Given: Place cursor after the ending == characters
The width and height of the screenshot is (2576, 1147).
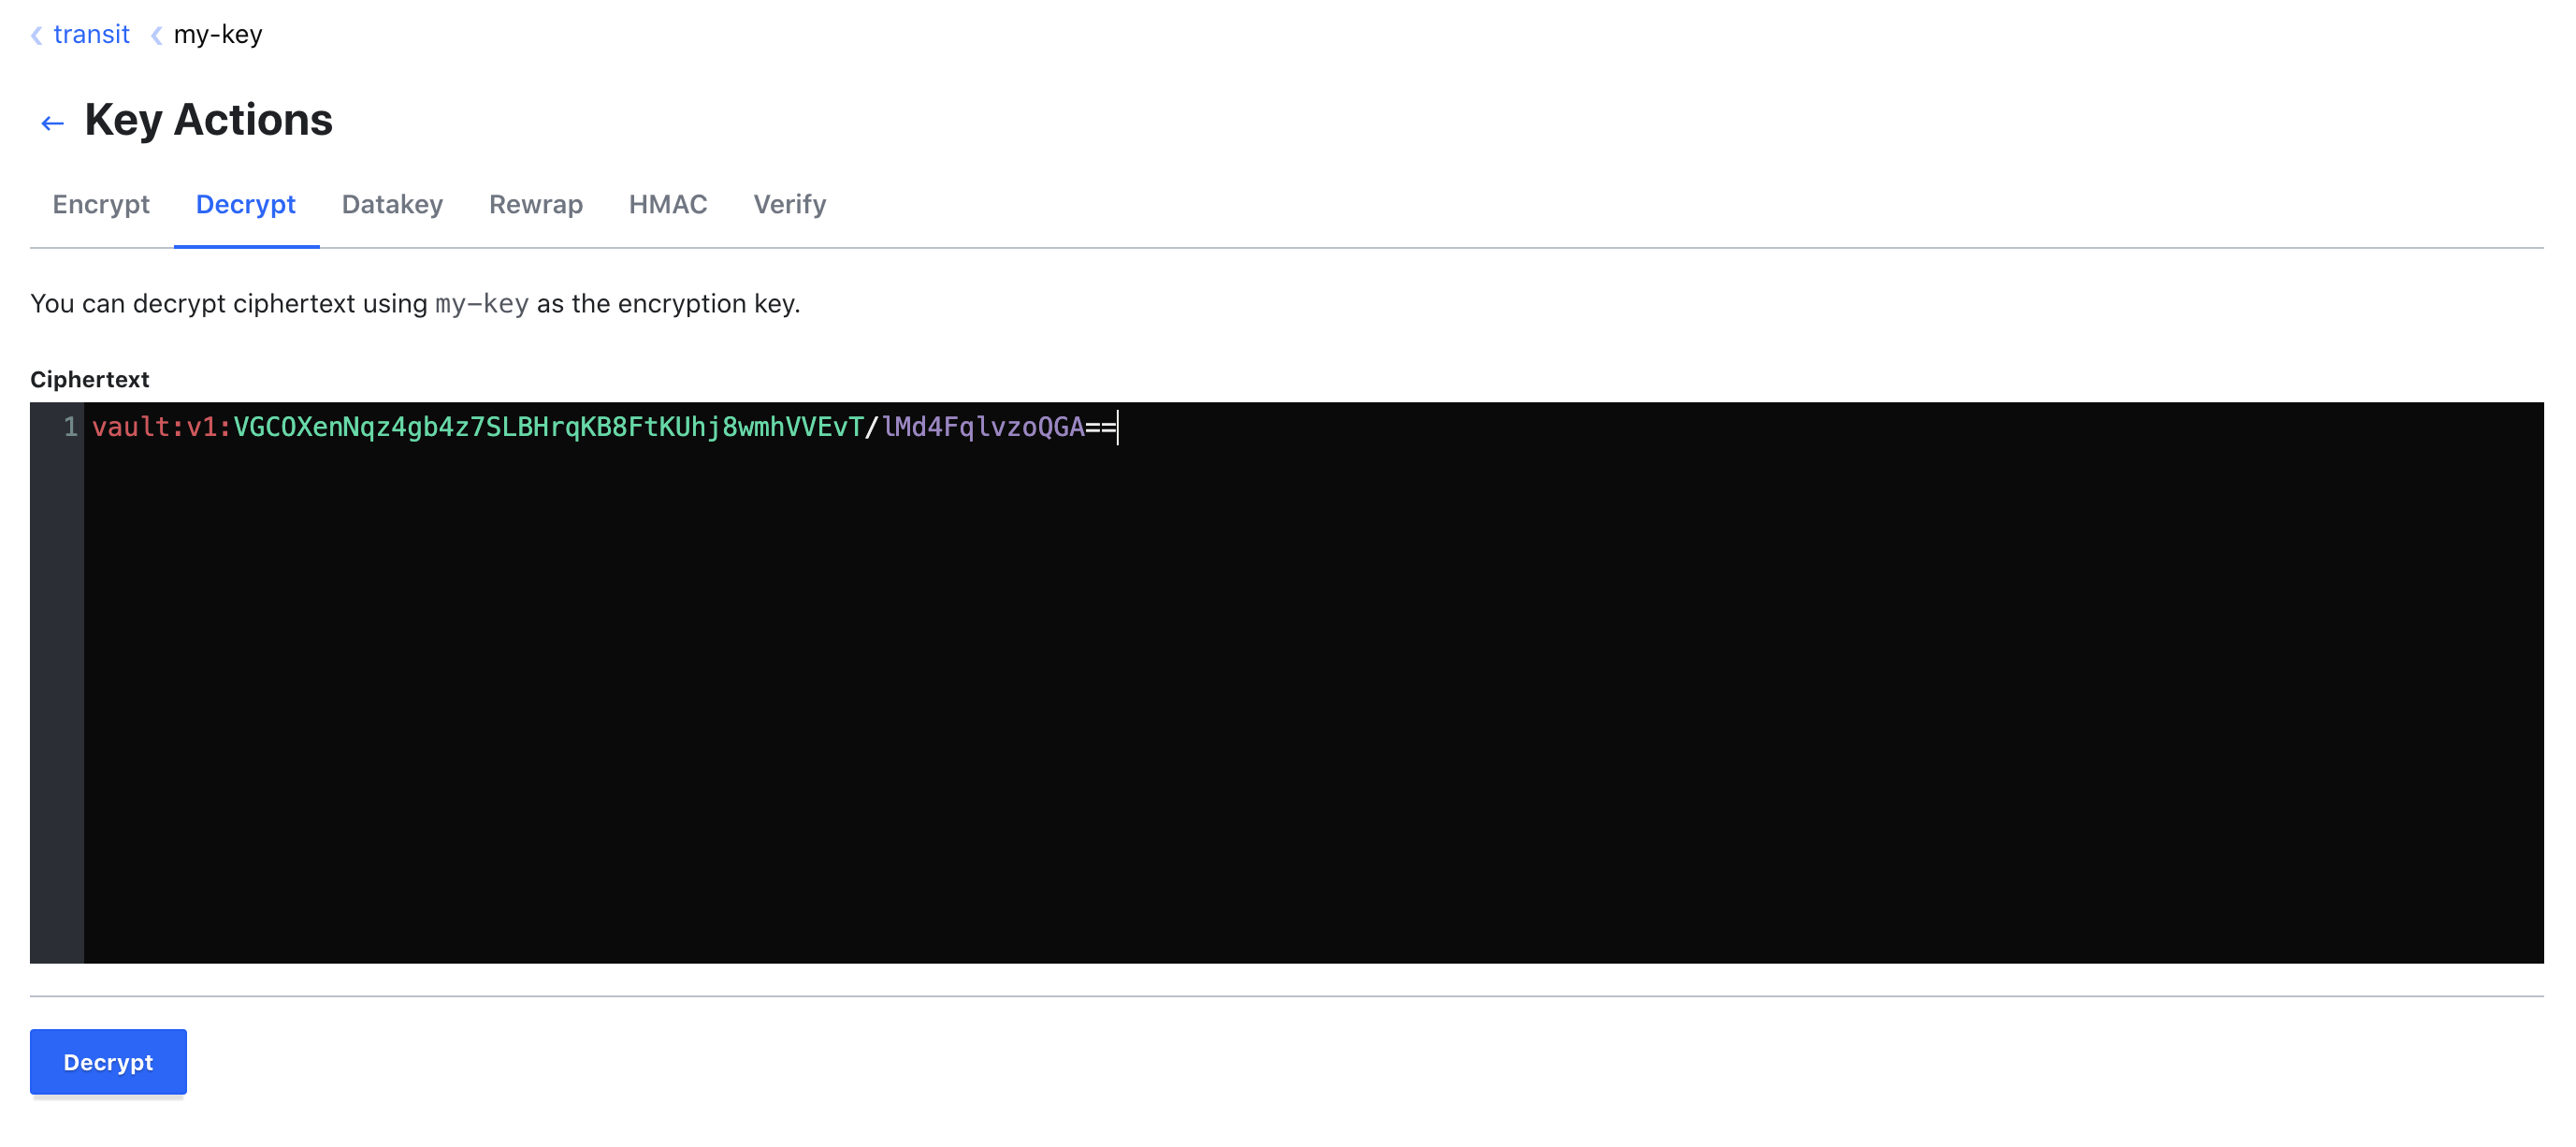Looking at the screenshot, I should coord(1117,426).
